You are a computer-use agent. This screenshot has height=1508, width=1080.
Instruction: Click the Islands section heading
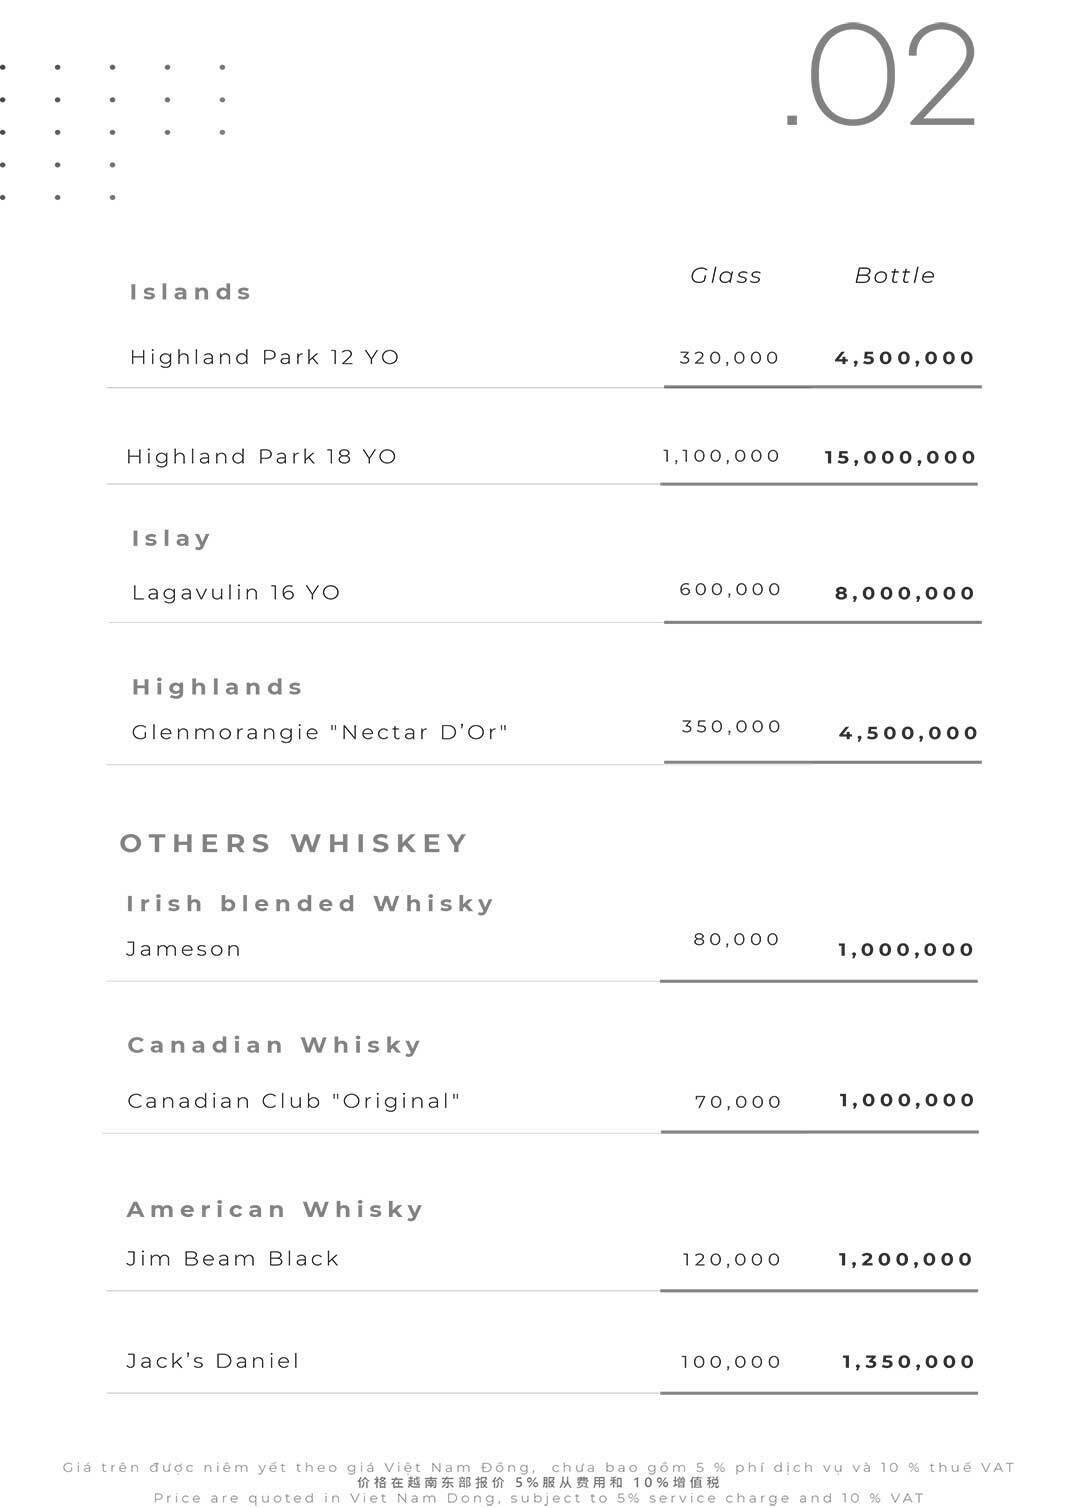point(190,292)
